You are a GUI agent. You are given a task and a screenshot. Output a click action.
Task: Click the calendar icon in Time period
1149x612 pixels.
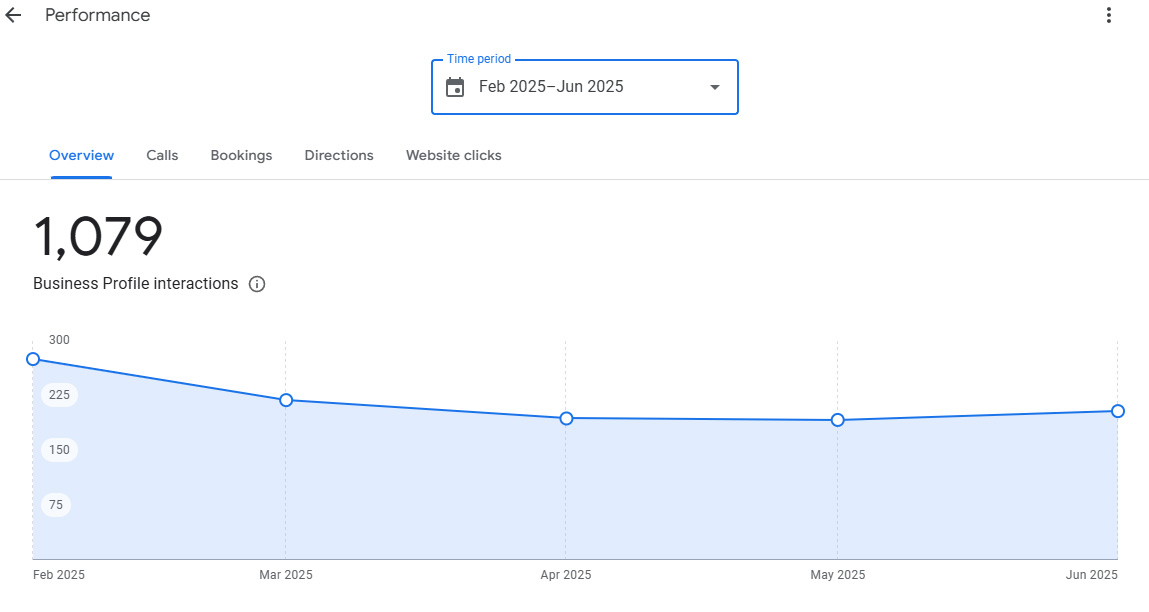455,87
